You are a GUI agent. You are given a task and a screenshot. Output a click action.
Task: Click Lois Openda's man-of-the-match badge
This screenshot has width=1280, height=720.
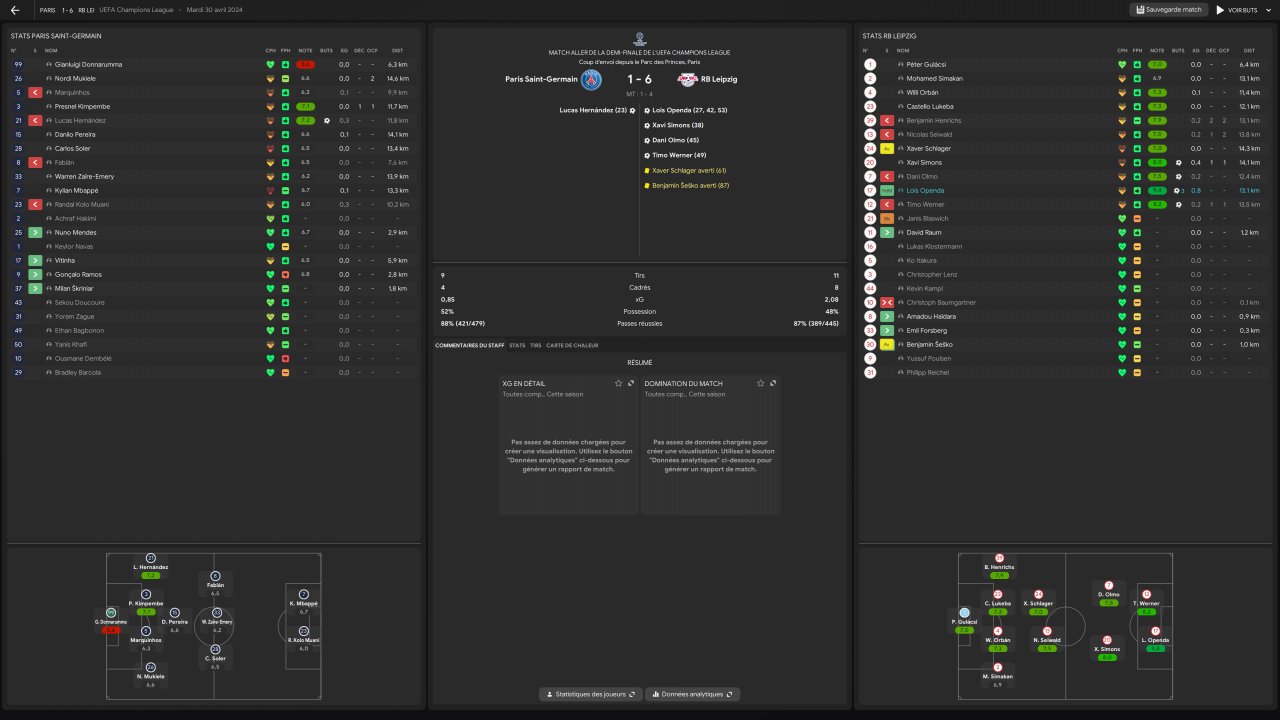click(x=887, y=190)
